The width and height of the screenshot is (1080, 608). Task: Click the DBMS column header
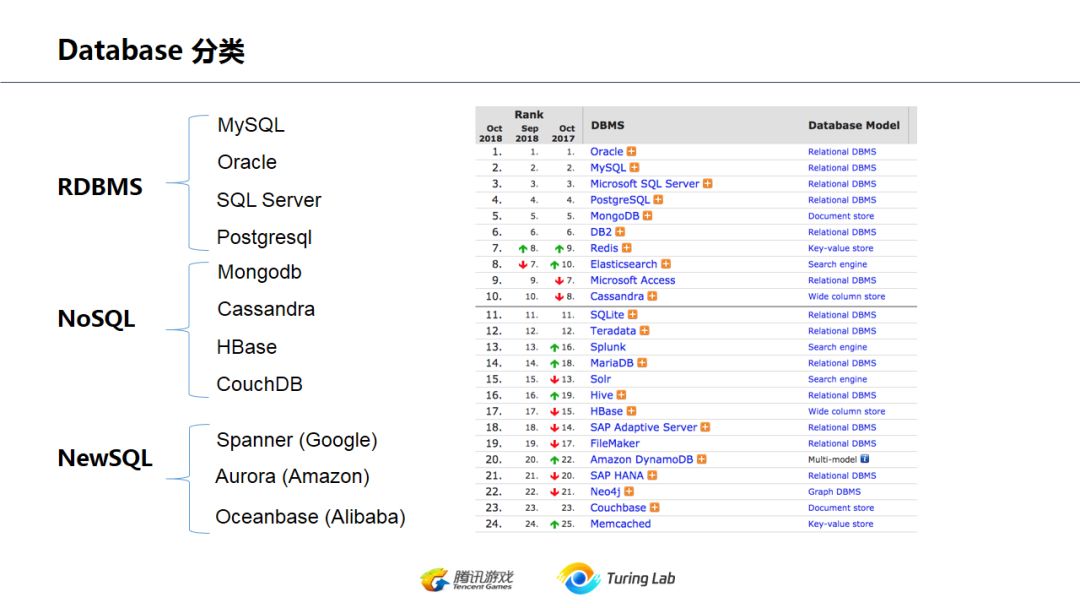pos(608,125)
